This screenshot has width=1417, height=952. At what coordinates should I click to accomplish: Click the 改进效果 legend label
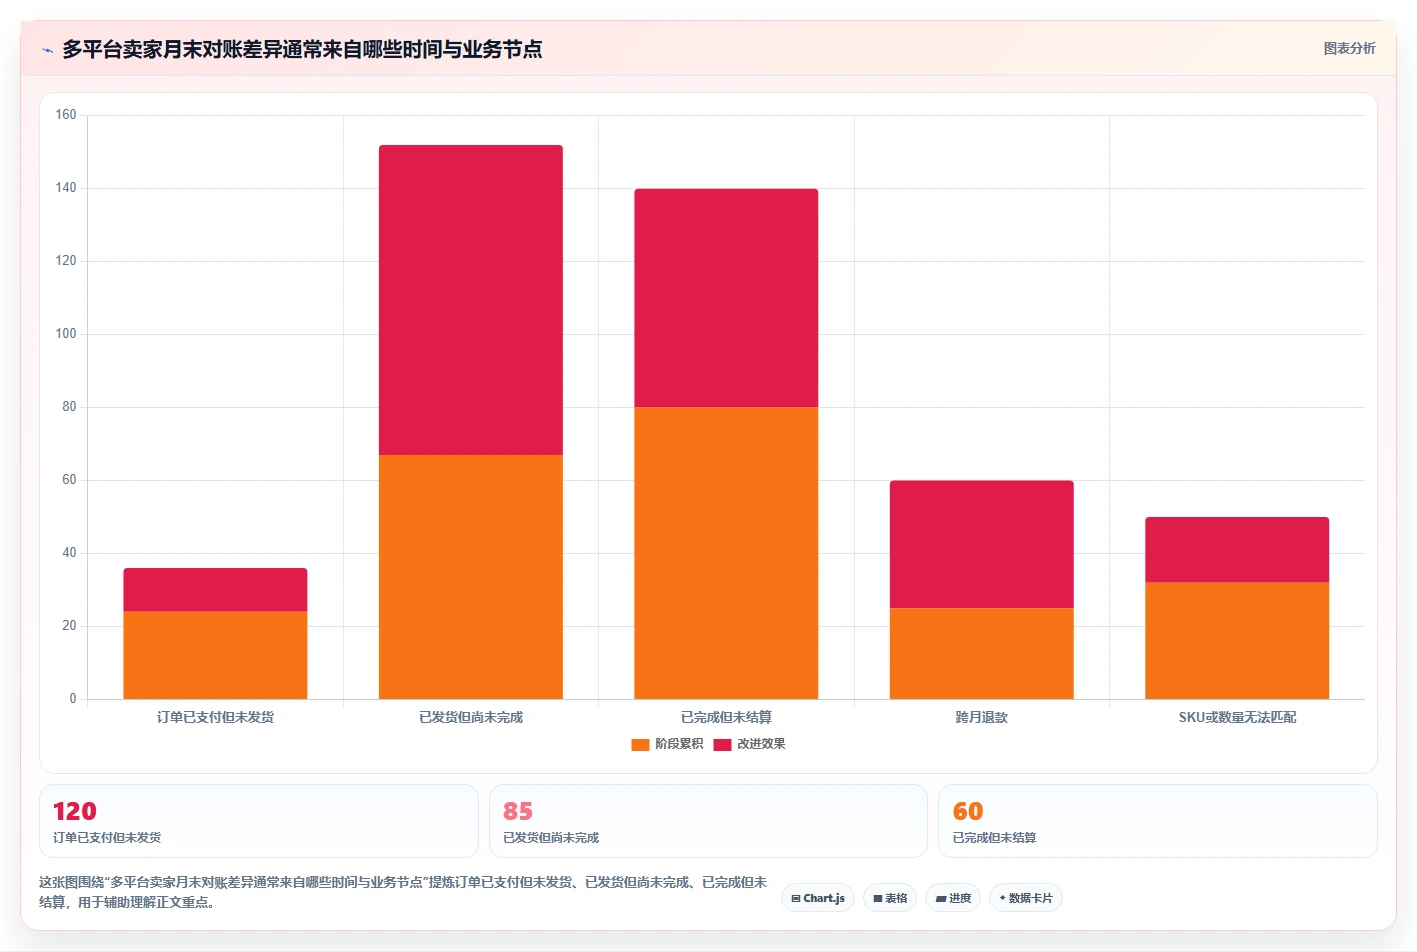point(761,744)
